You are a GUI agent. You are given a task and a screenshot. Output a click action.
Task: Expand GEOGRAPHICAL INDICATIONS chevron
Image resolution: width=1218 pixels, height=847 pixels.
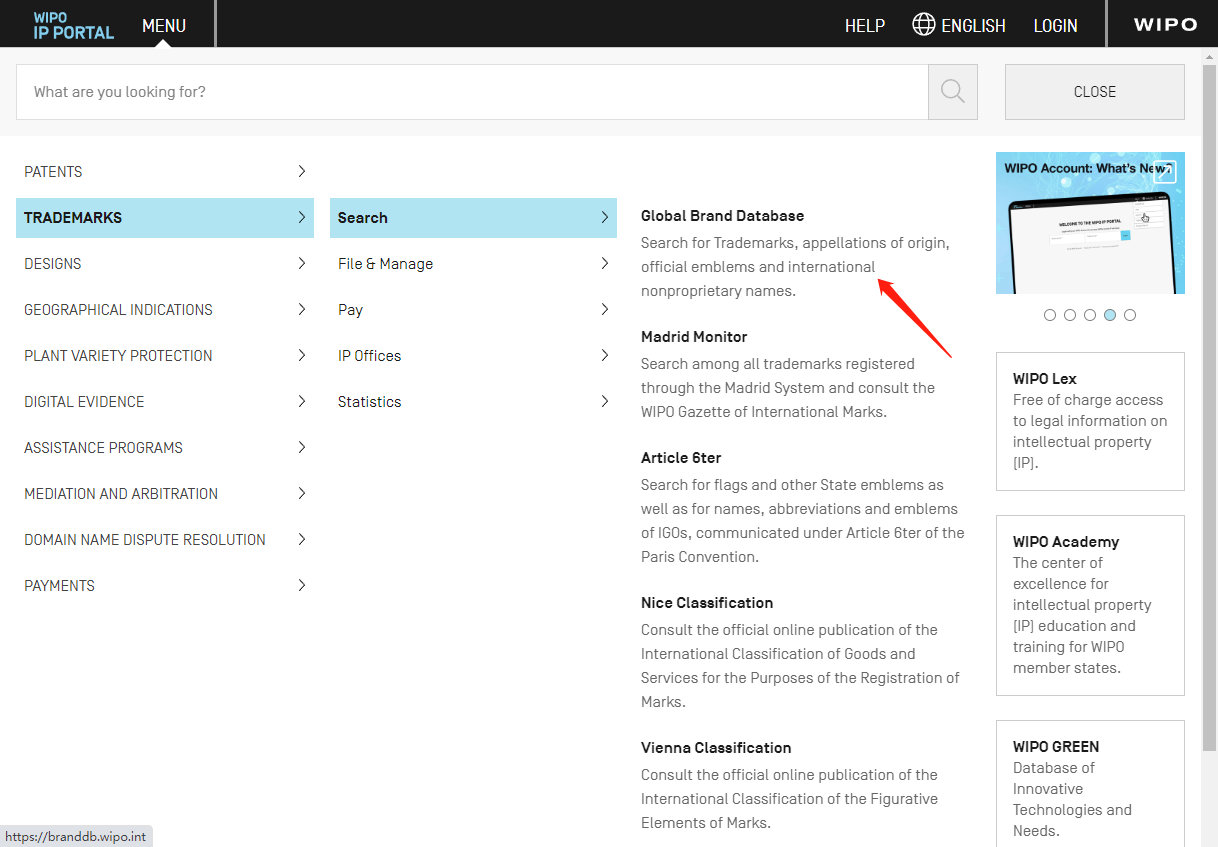pos(302,309)
